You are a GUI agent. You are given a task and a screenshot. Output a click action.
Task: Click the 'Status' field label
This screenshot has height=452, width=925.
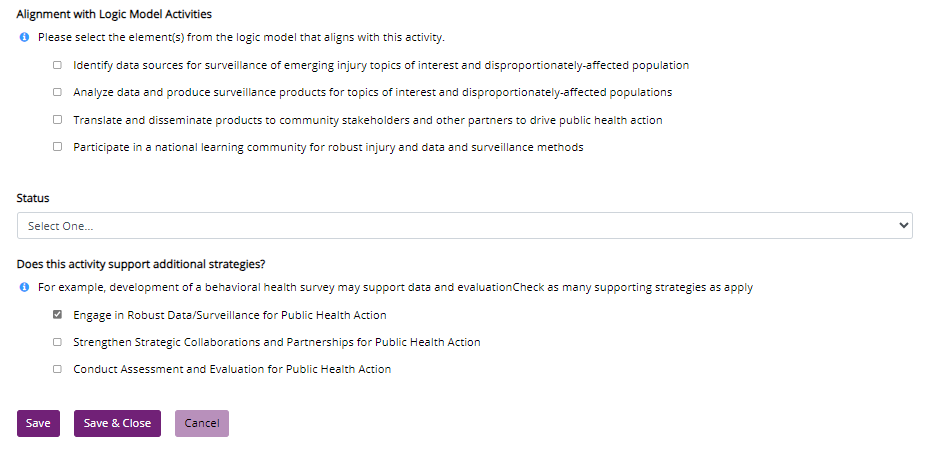tap(33, 198)
